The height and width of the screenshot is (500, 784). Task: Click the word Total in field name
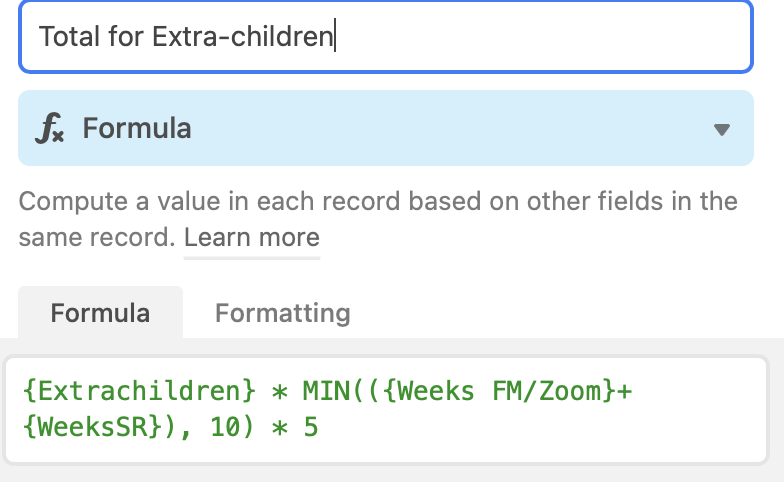70,36
